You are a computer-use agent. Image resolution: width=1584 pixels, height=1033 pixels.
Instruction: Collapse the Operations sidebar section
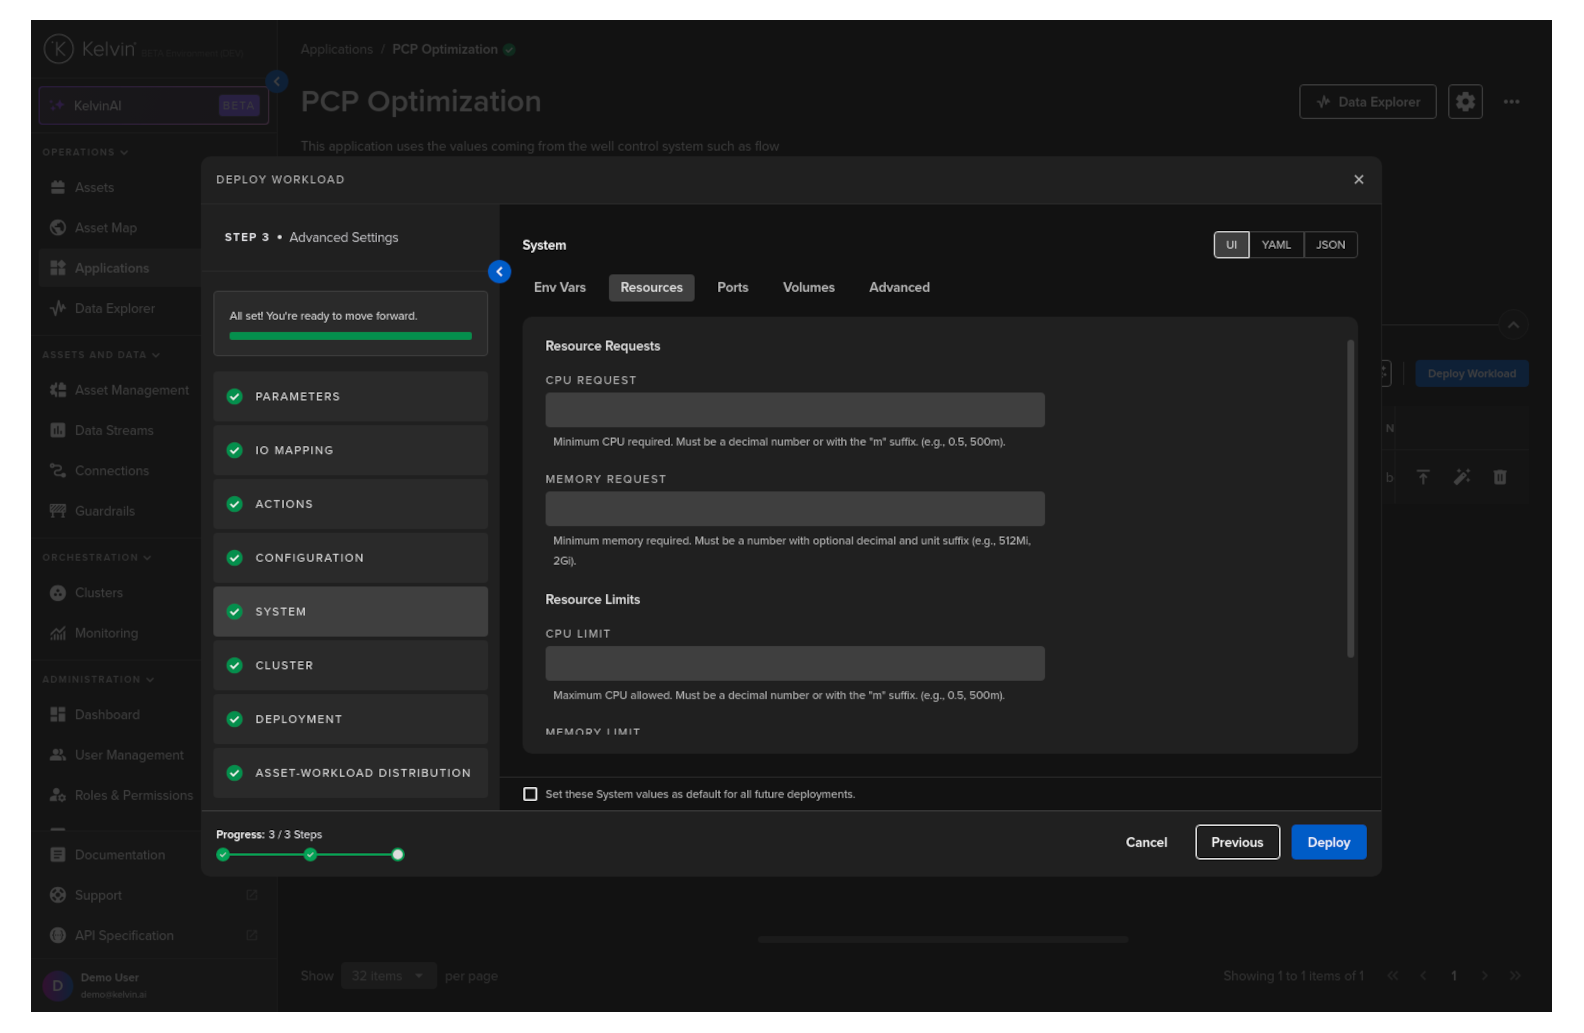[x=85, y=153]
